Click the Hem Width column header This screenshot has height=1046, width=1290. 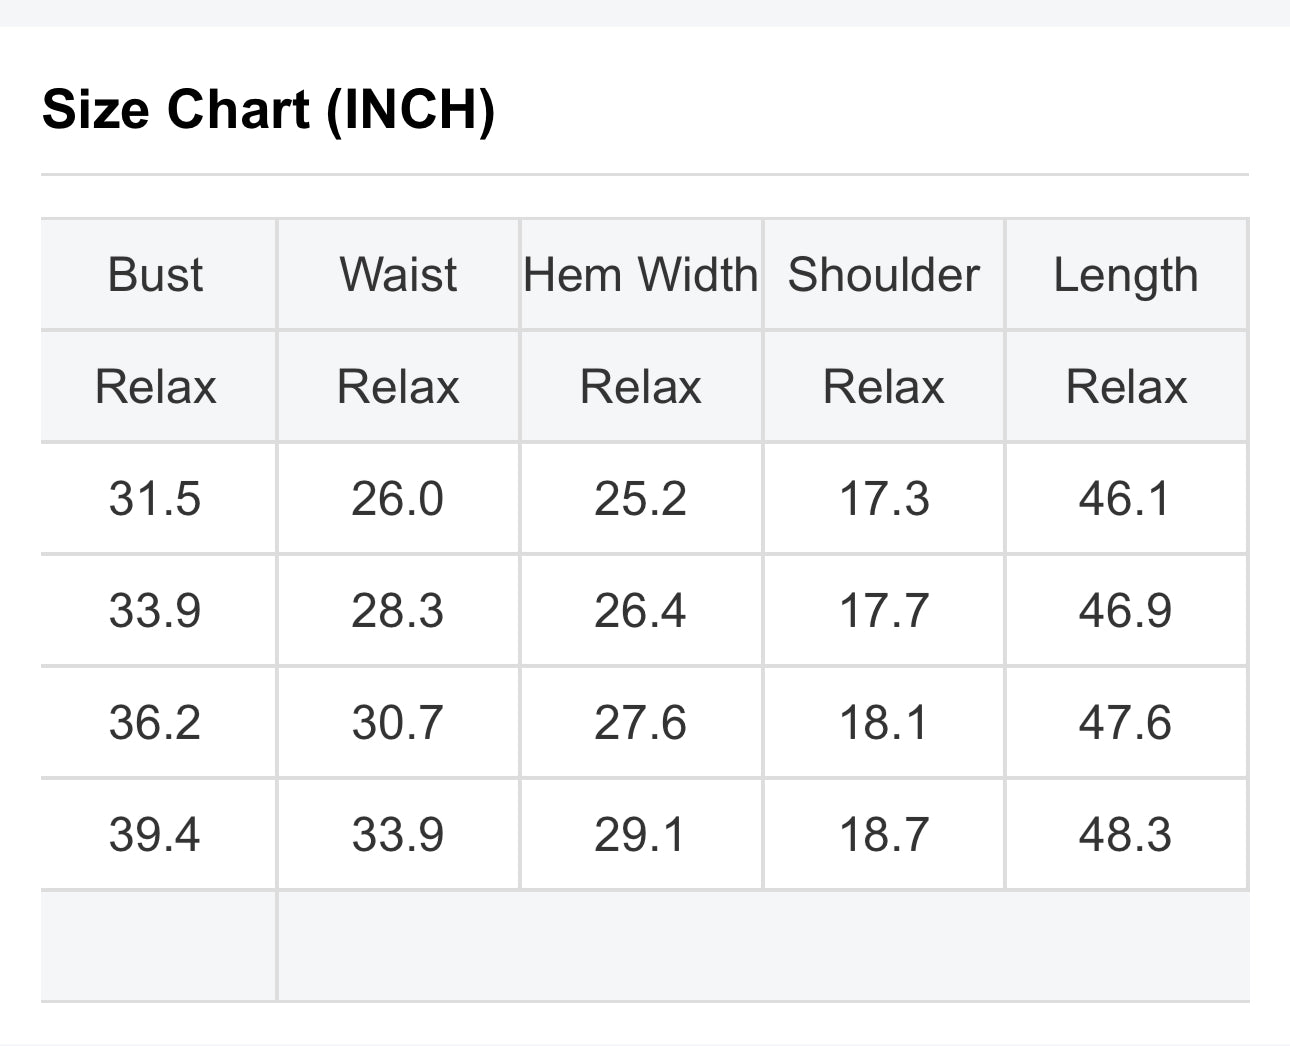[x=640, y=274]
